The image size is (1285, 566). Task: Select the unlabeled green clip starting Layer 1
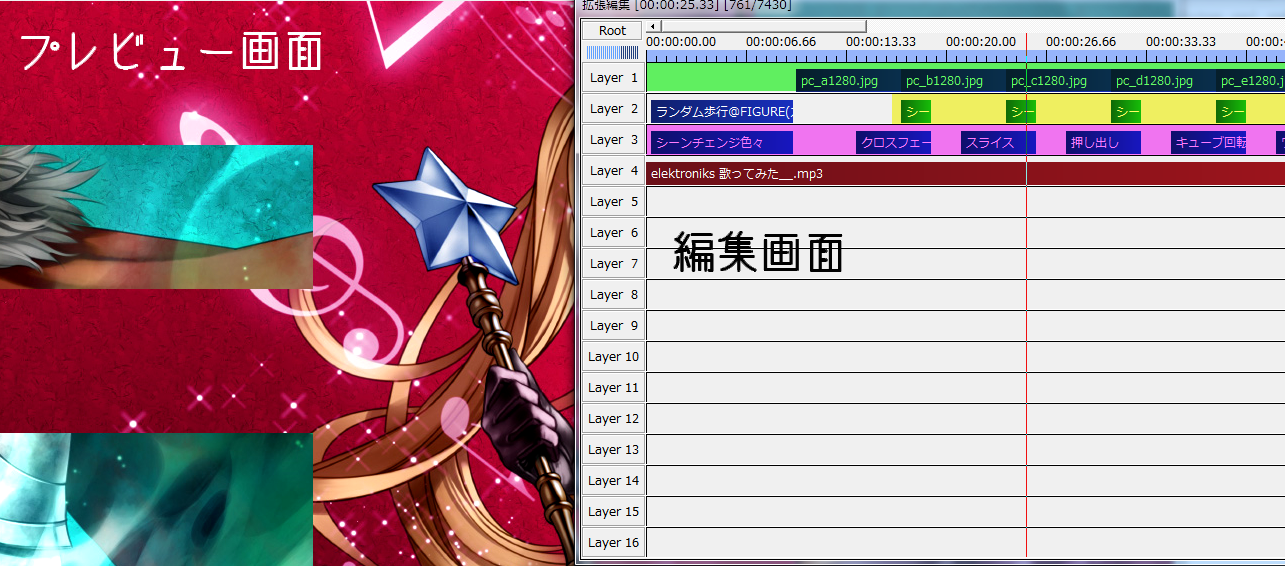pyautogui.click(x=721, y=78)
